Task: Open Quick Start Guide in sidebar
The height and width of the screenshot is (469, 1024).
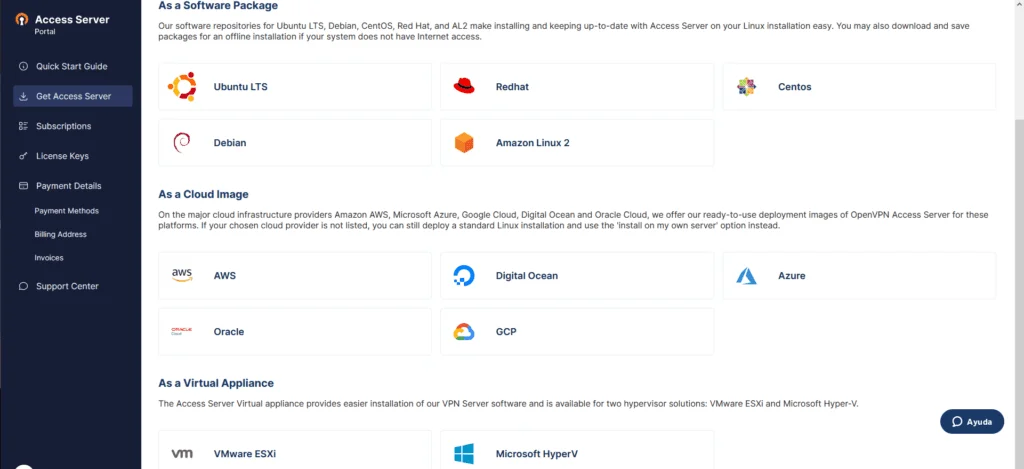Action: click(x=72, y=66)
